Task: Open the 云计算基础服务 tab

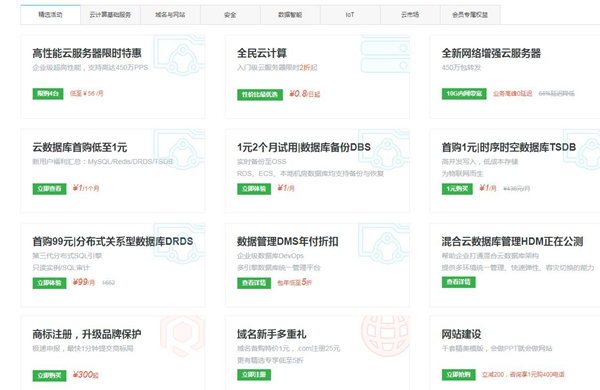Action: (110, 15)
